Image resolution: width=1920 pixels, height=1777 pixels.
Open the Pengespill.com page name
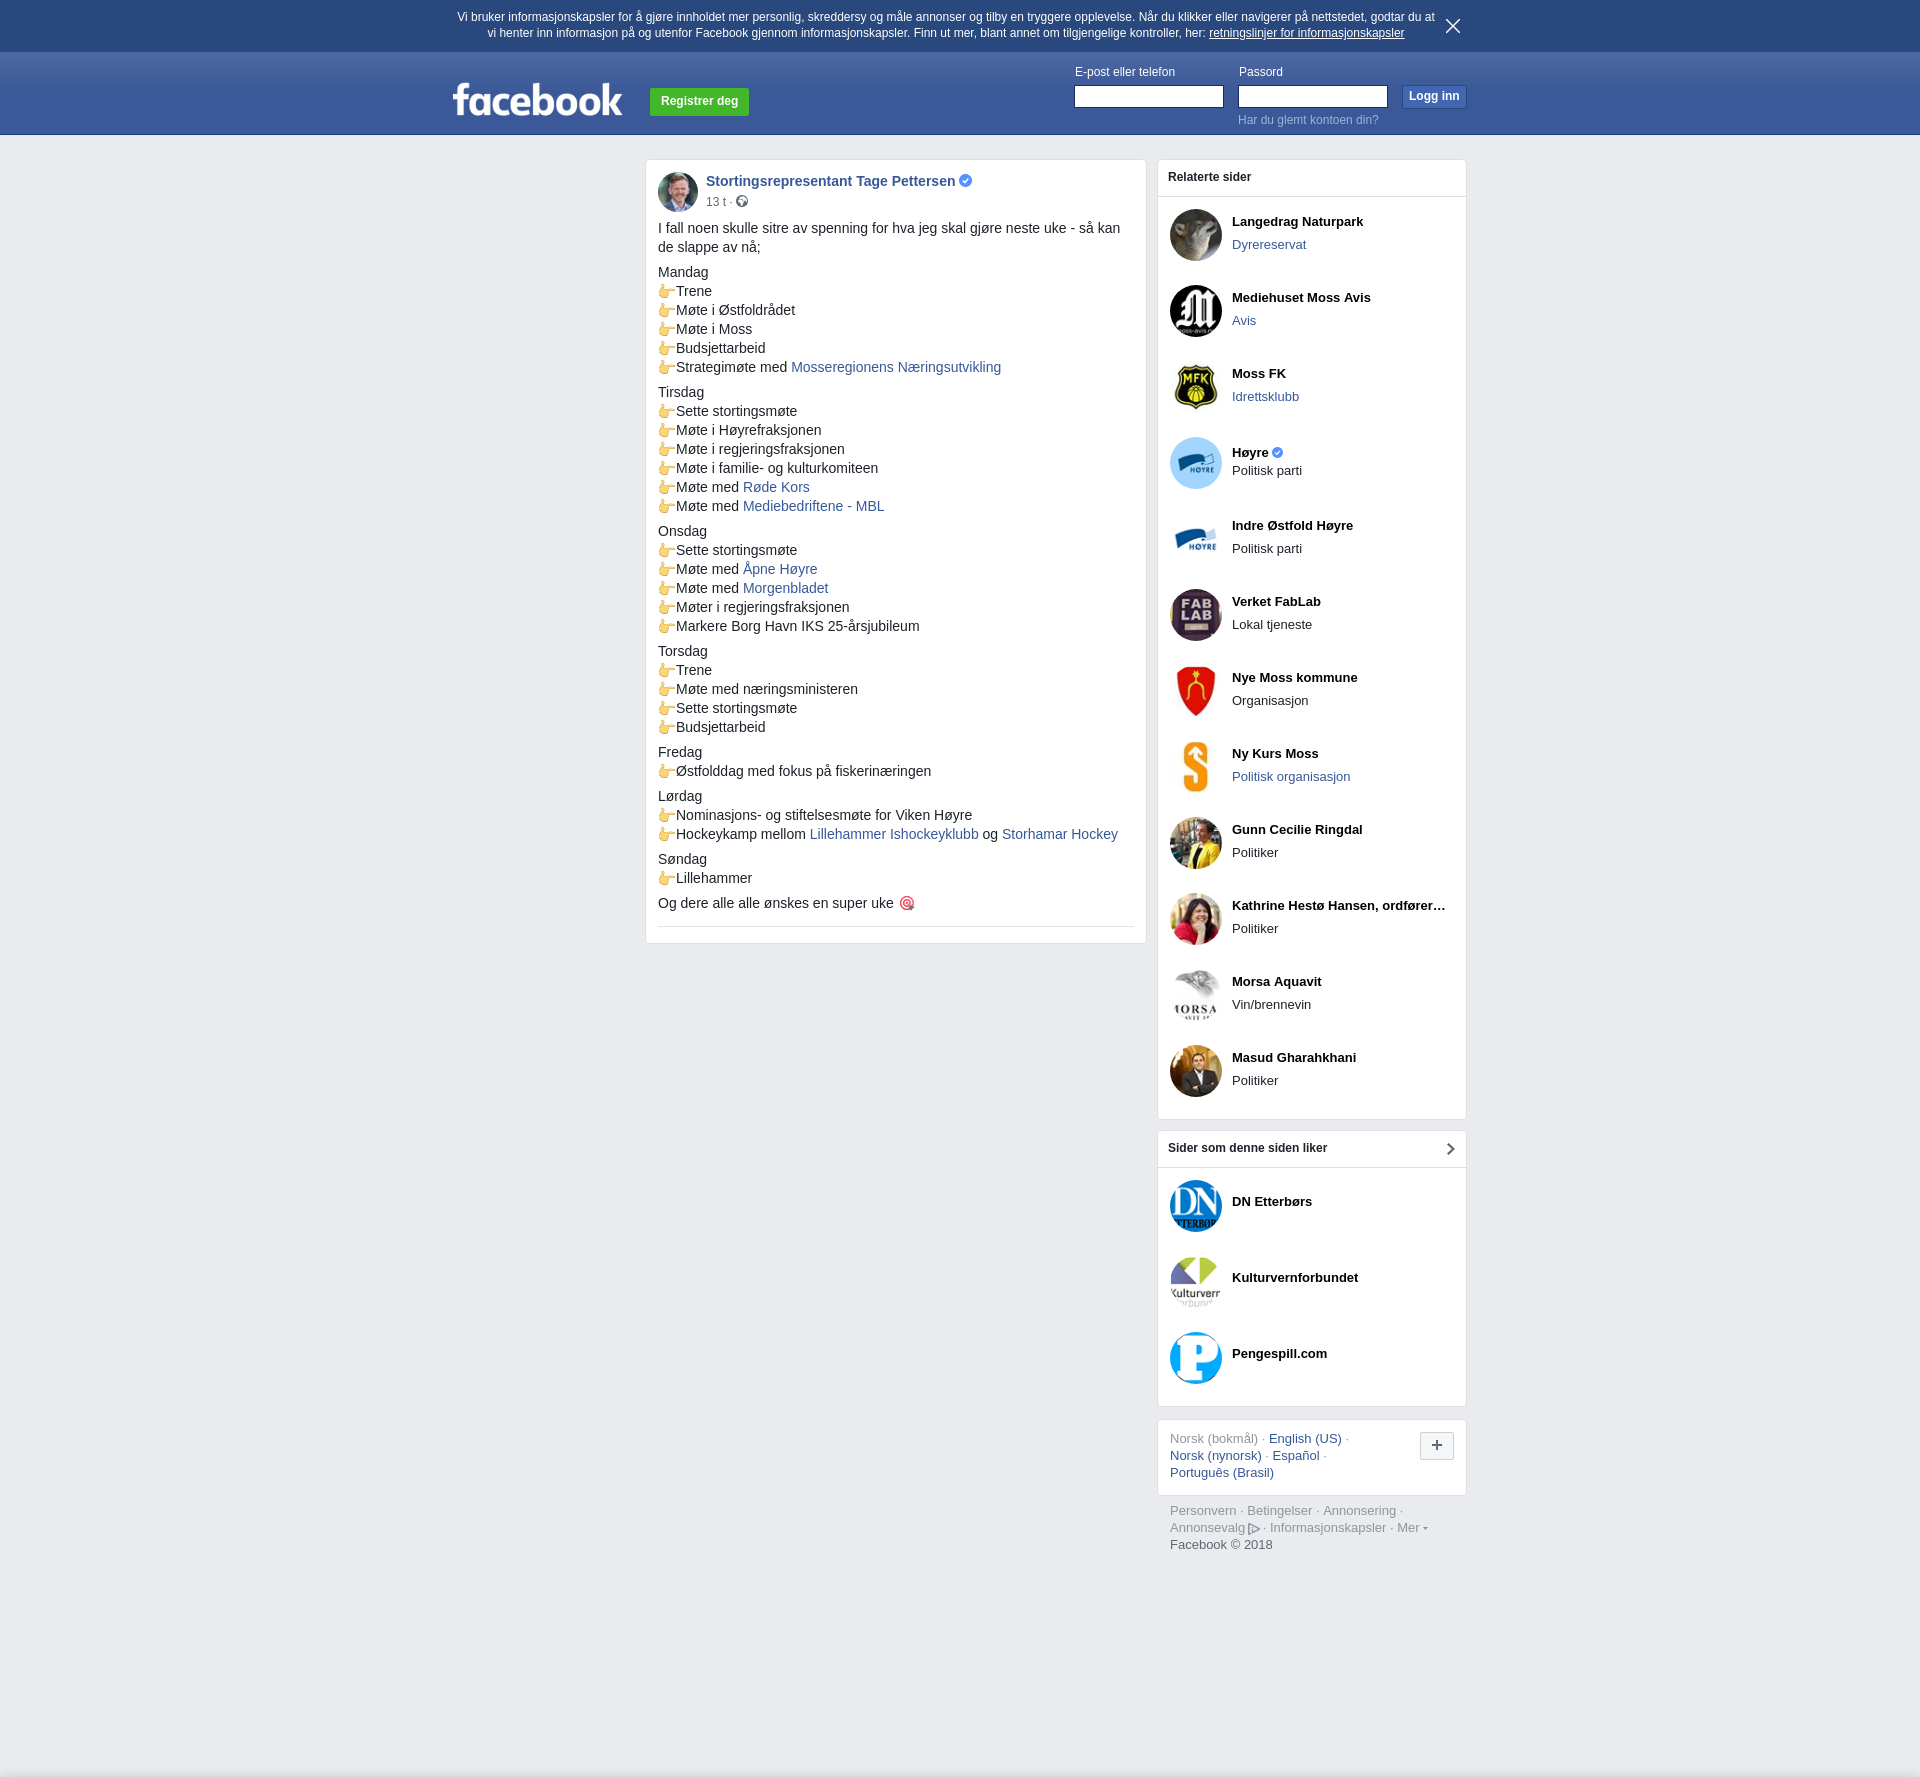pos(1279,1354)
